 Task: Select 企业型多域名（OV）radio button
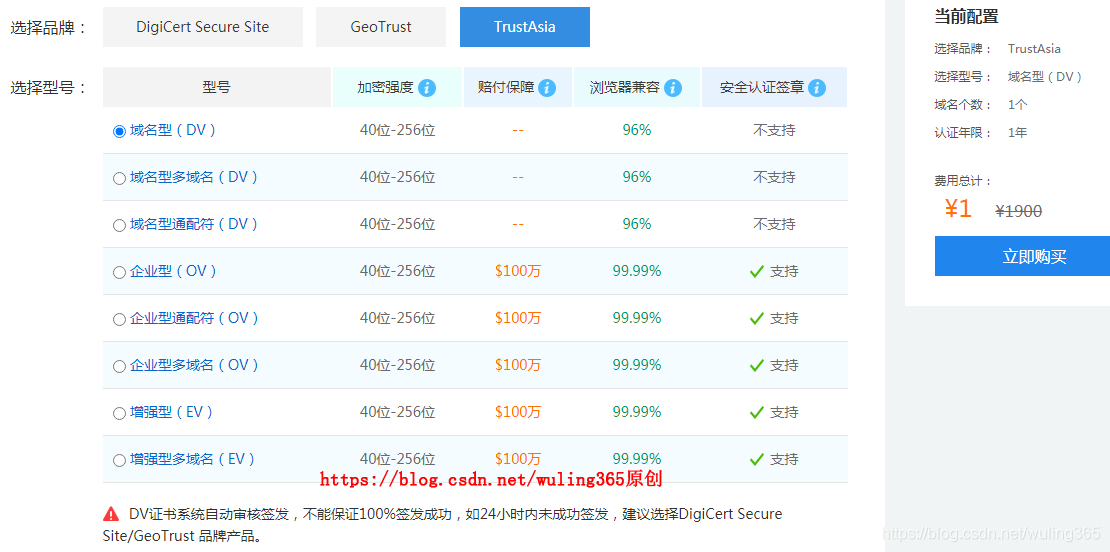(119, 366)
